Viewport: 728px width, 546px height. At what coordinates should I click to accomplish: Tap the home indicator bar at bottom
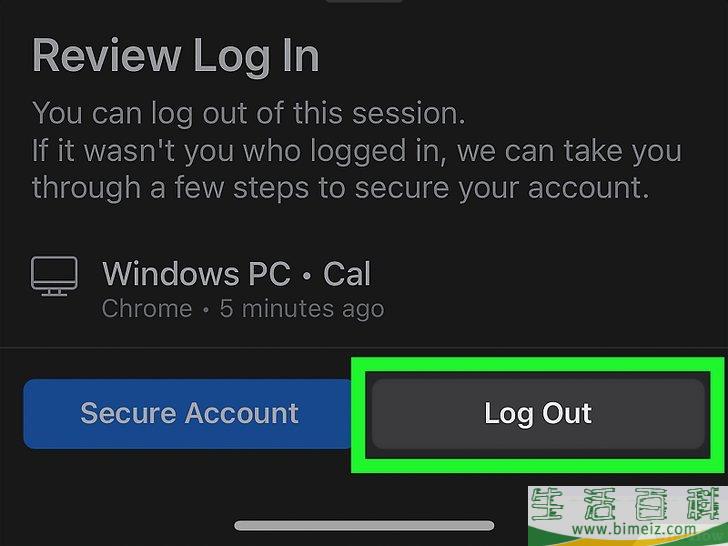[364, 525]
